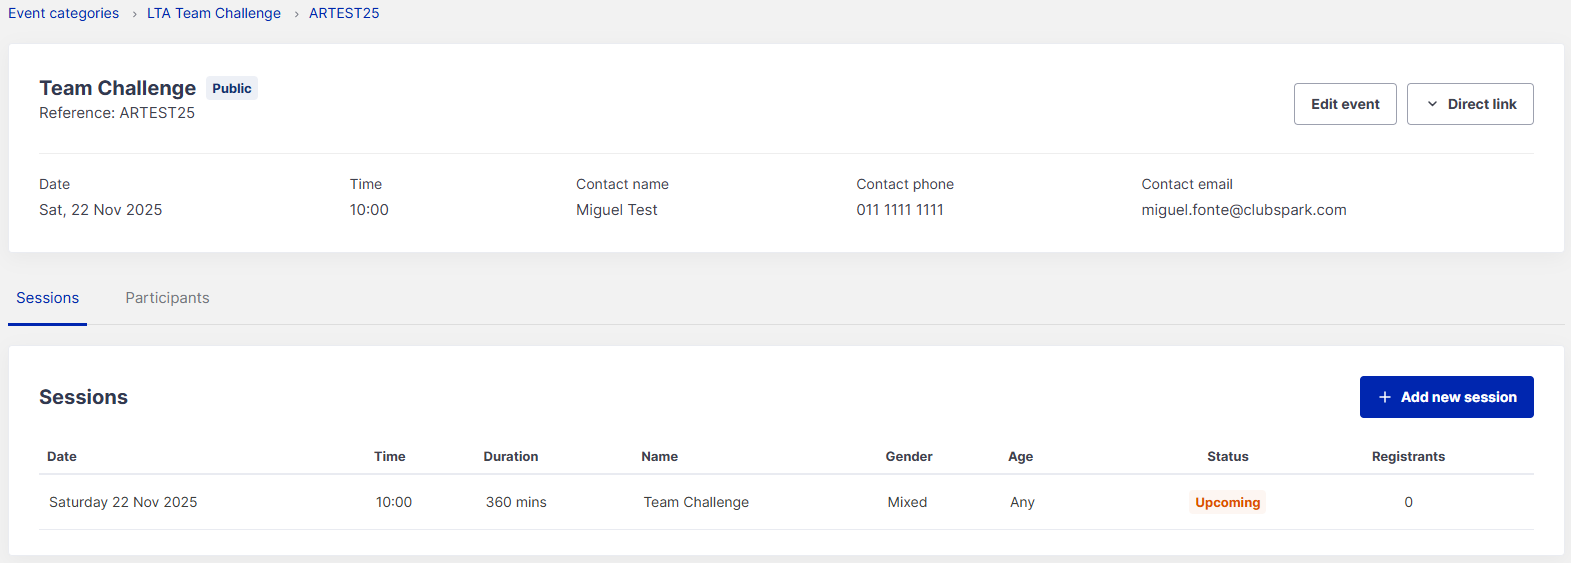Open the Edit event button
Viewport: 1571px width, 563px height.
[1345, 104]
